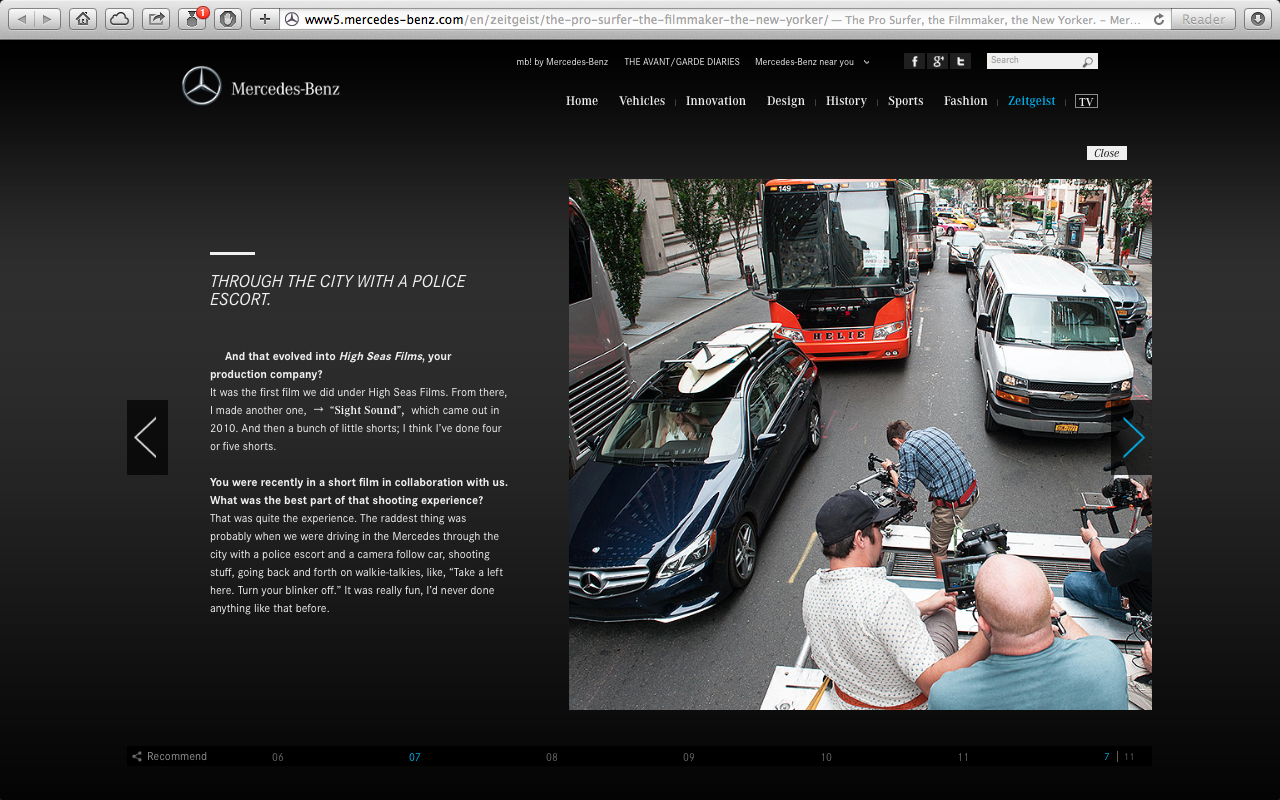Image resolution: width=1280 pixels, height=800 pixels.
Task: Click the heading "THROUGH THE CITY WITH A POLICE ESCORT."
Action: pos(338,290)
